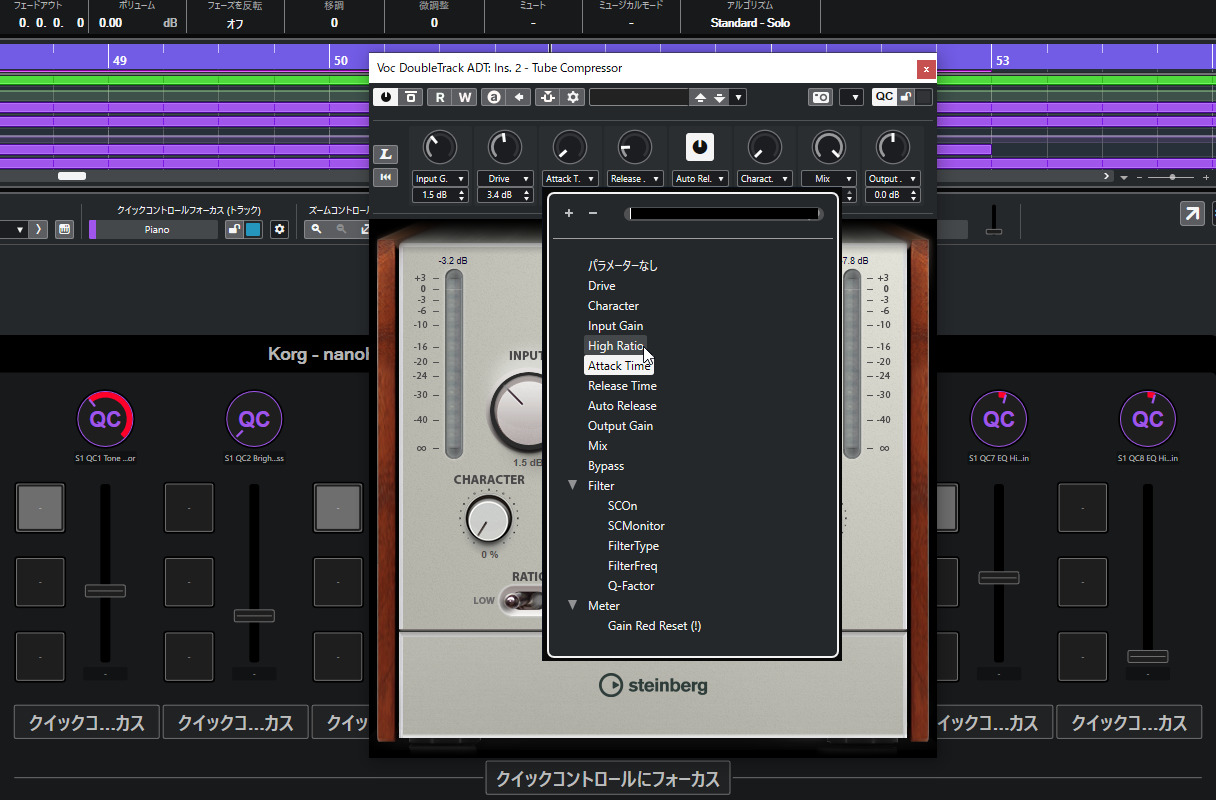Enable Write automation on the Tube Compressor
Screen dimensions: 1216x800
click(464, 96)
